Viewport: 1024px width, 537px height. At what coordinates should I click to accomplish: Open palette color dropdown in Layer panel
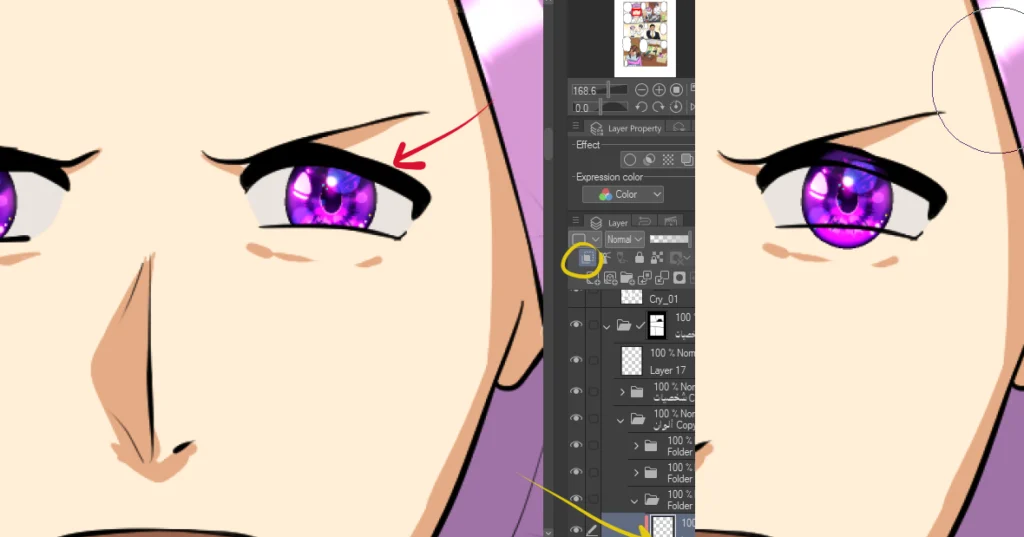(x=584, y=239)
